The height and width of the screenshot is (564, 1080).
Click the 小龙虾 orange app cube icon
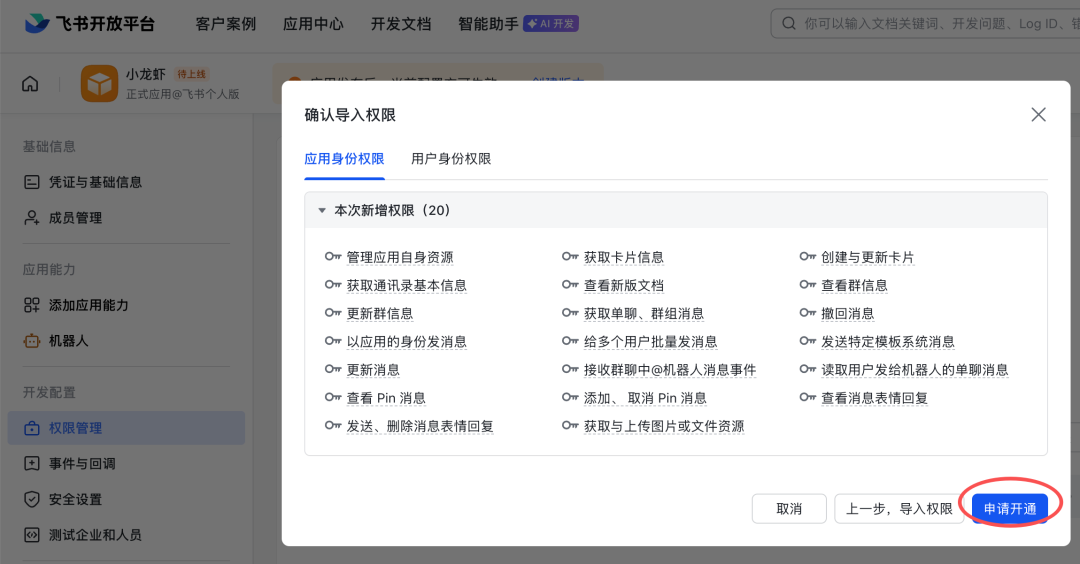(x=99, y=84)
